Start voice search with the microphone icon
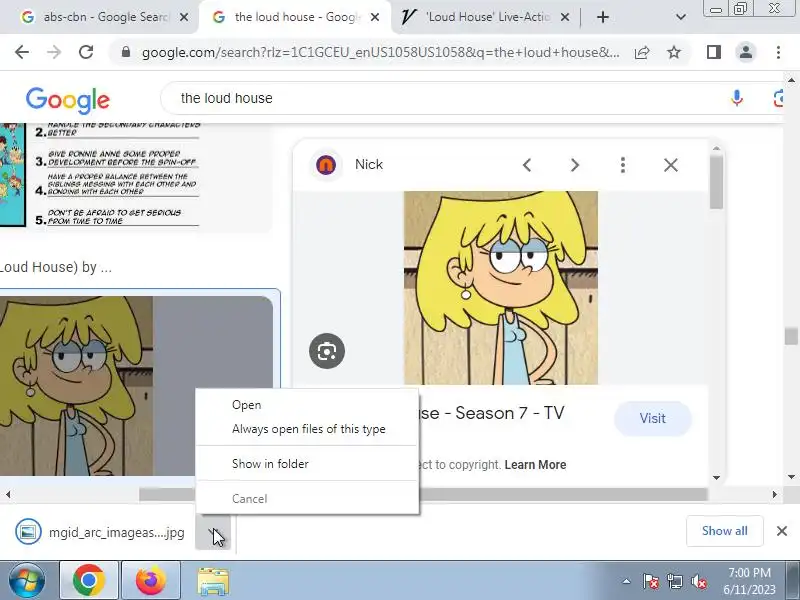Screen dimensions: 800x600 click(736, 98)
